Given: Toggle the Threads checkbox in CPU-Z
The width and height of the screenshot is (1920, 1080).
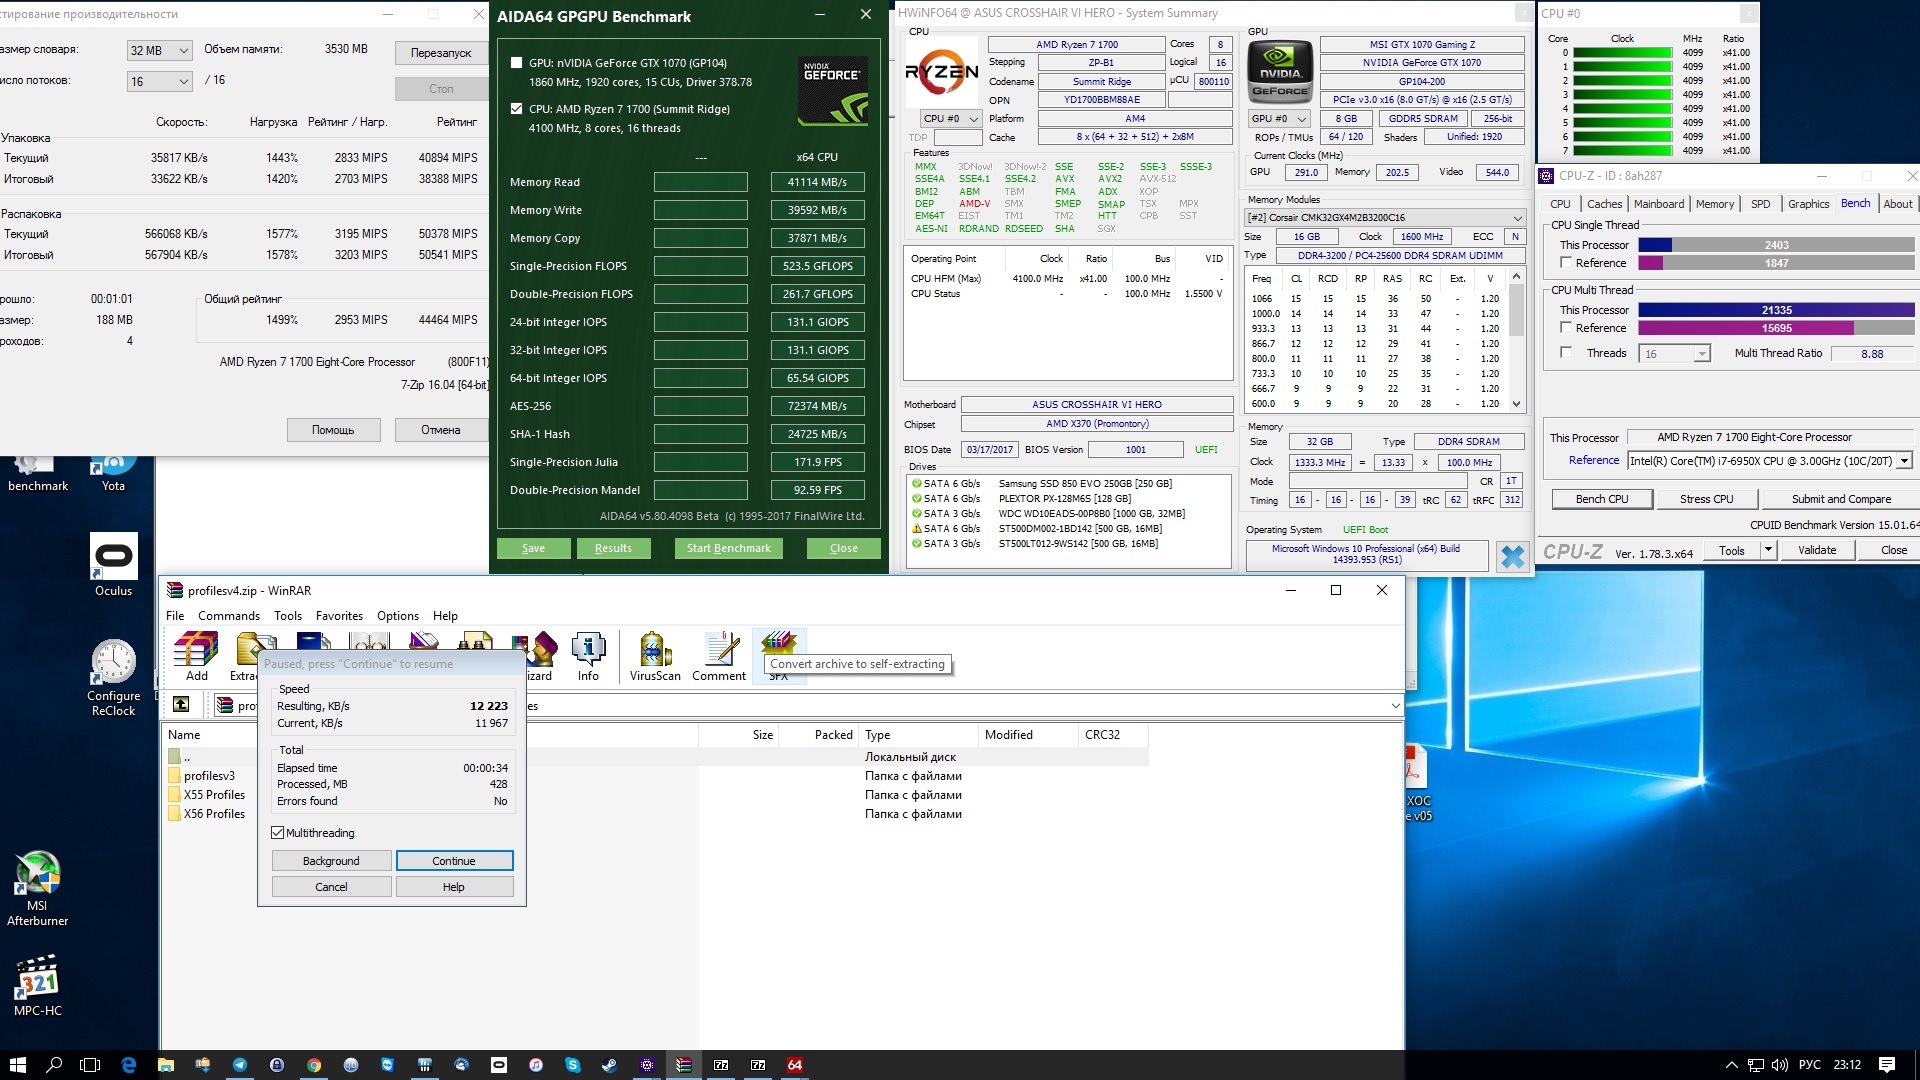Looking at the screenshot, I should click(x=1566, y=353).
